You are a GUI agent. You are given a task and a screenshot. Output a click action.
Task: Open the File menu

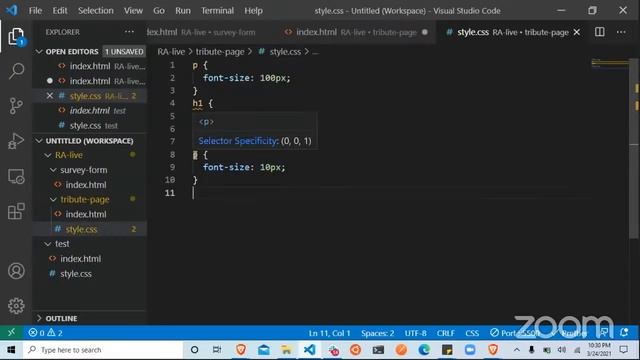pyautogui.click(x=35, y=11)
